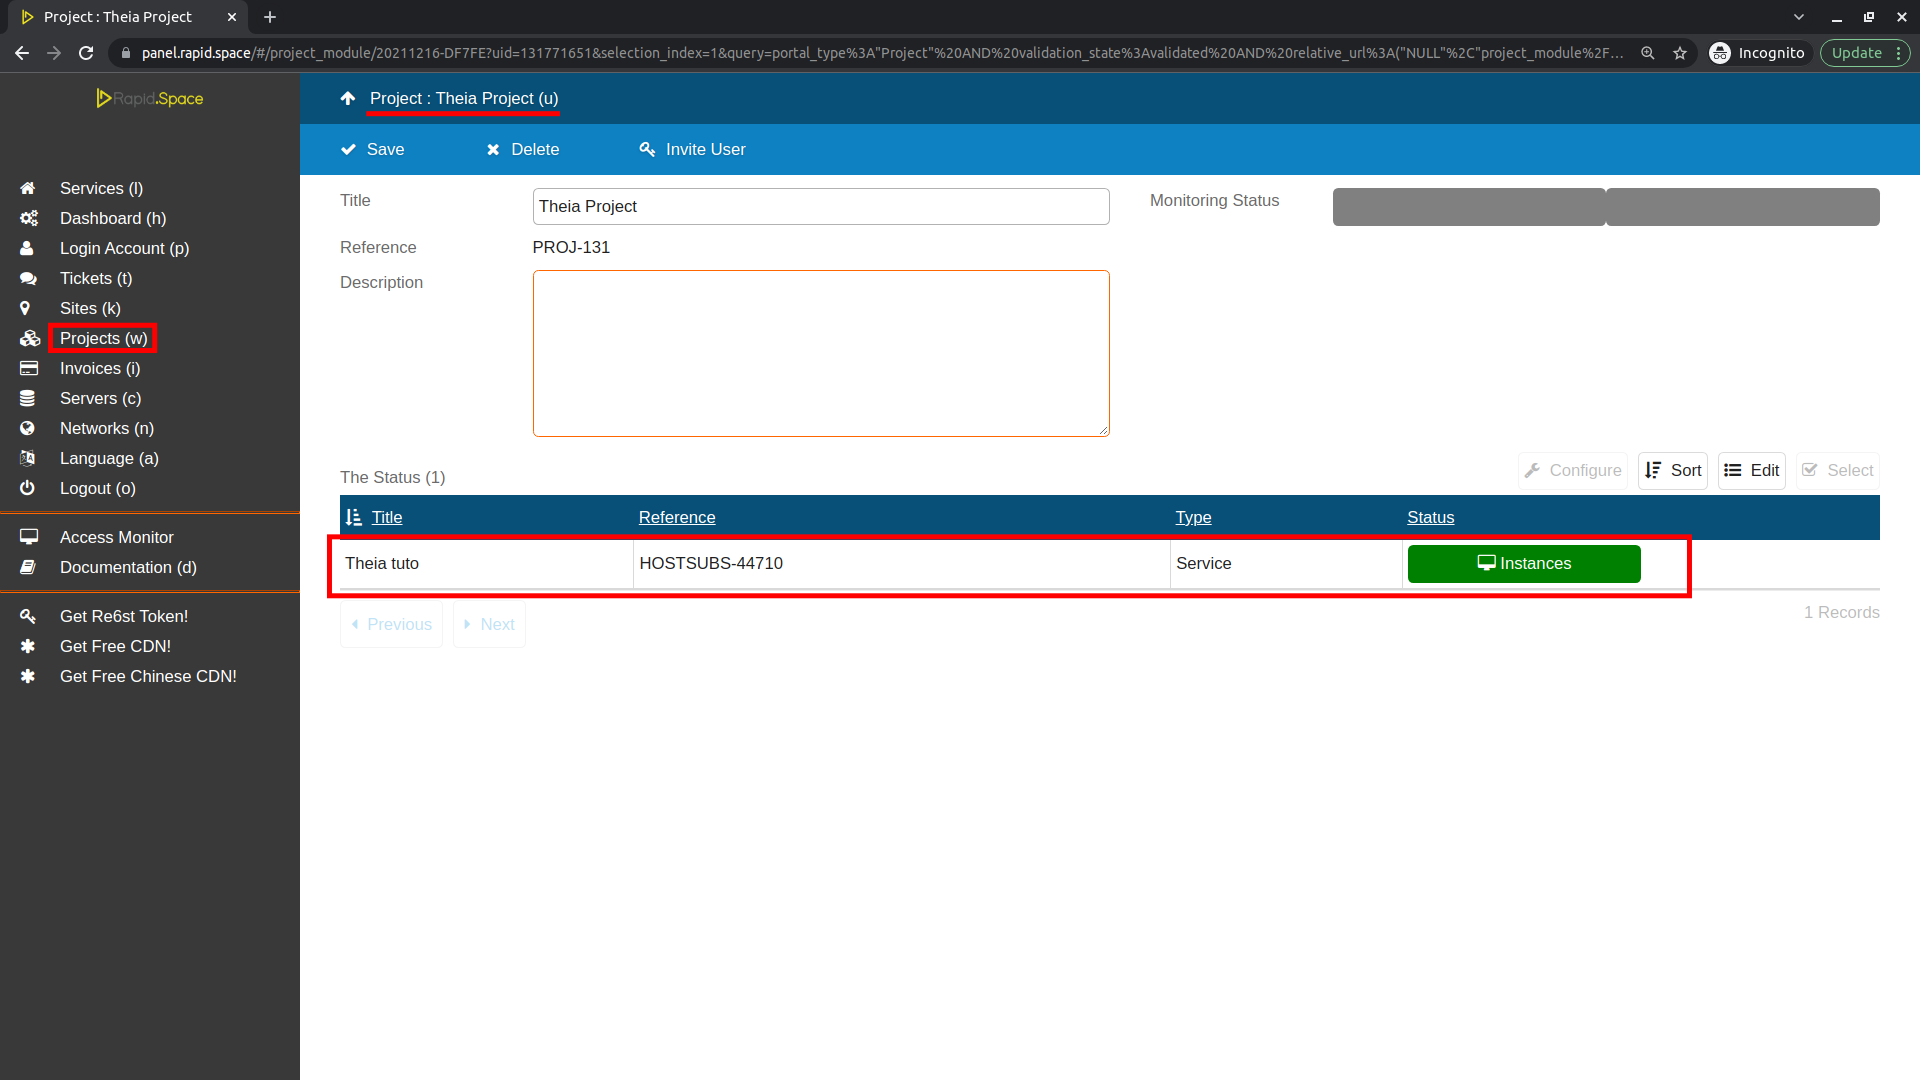Open the Dashboard (h) menu entry
This screenshot has width=1920, height=1080.
click(113, 218)
